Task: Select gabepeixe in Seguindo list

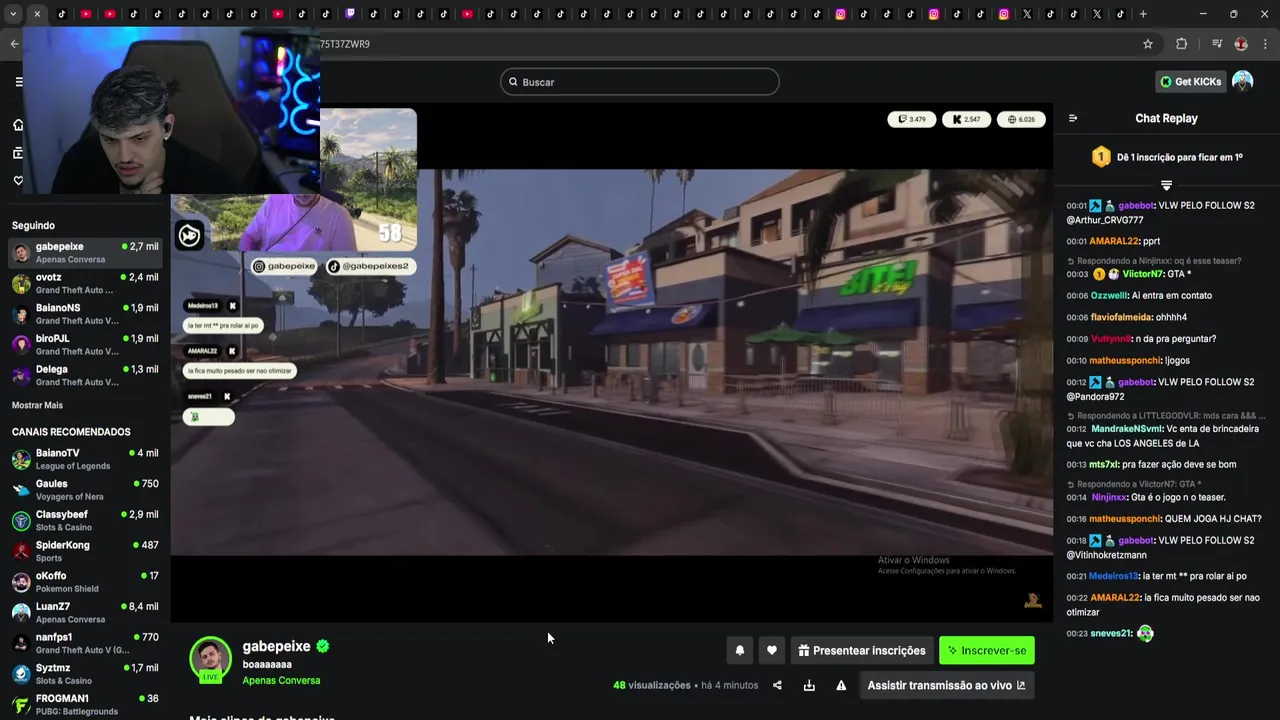Action: coord(85,252)
